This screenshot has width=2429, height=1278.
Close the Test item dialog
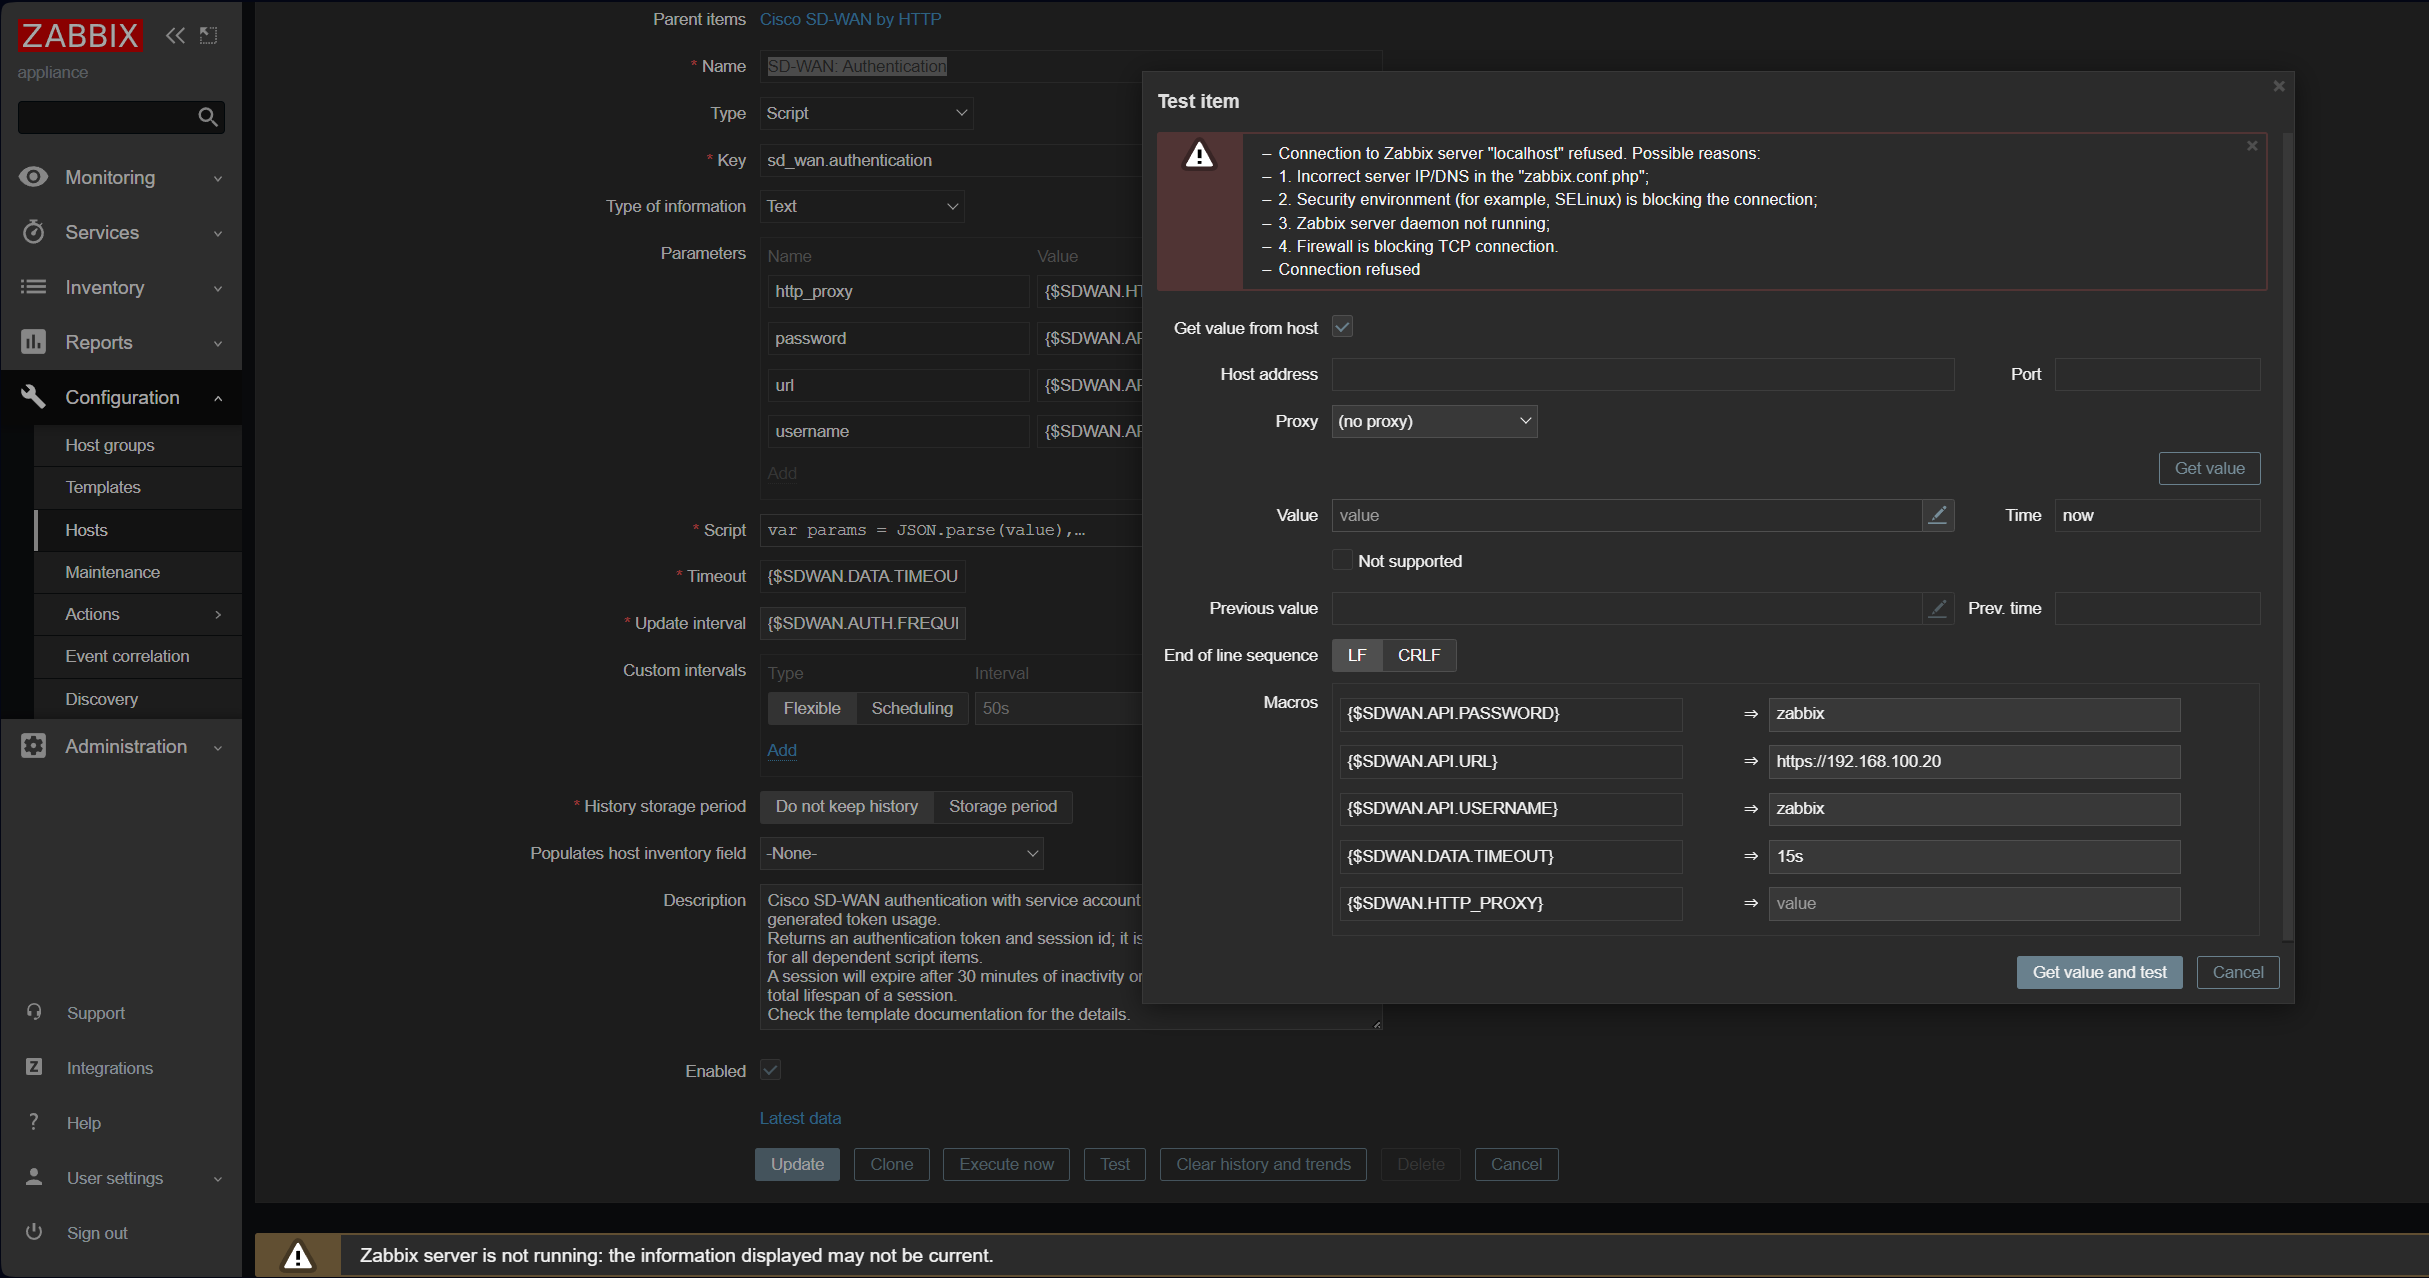click(x=2279, y=86)
